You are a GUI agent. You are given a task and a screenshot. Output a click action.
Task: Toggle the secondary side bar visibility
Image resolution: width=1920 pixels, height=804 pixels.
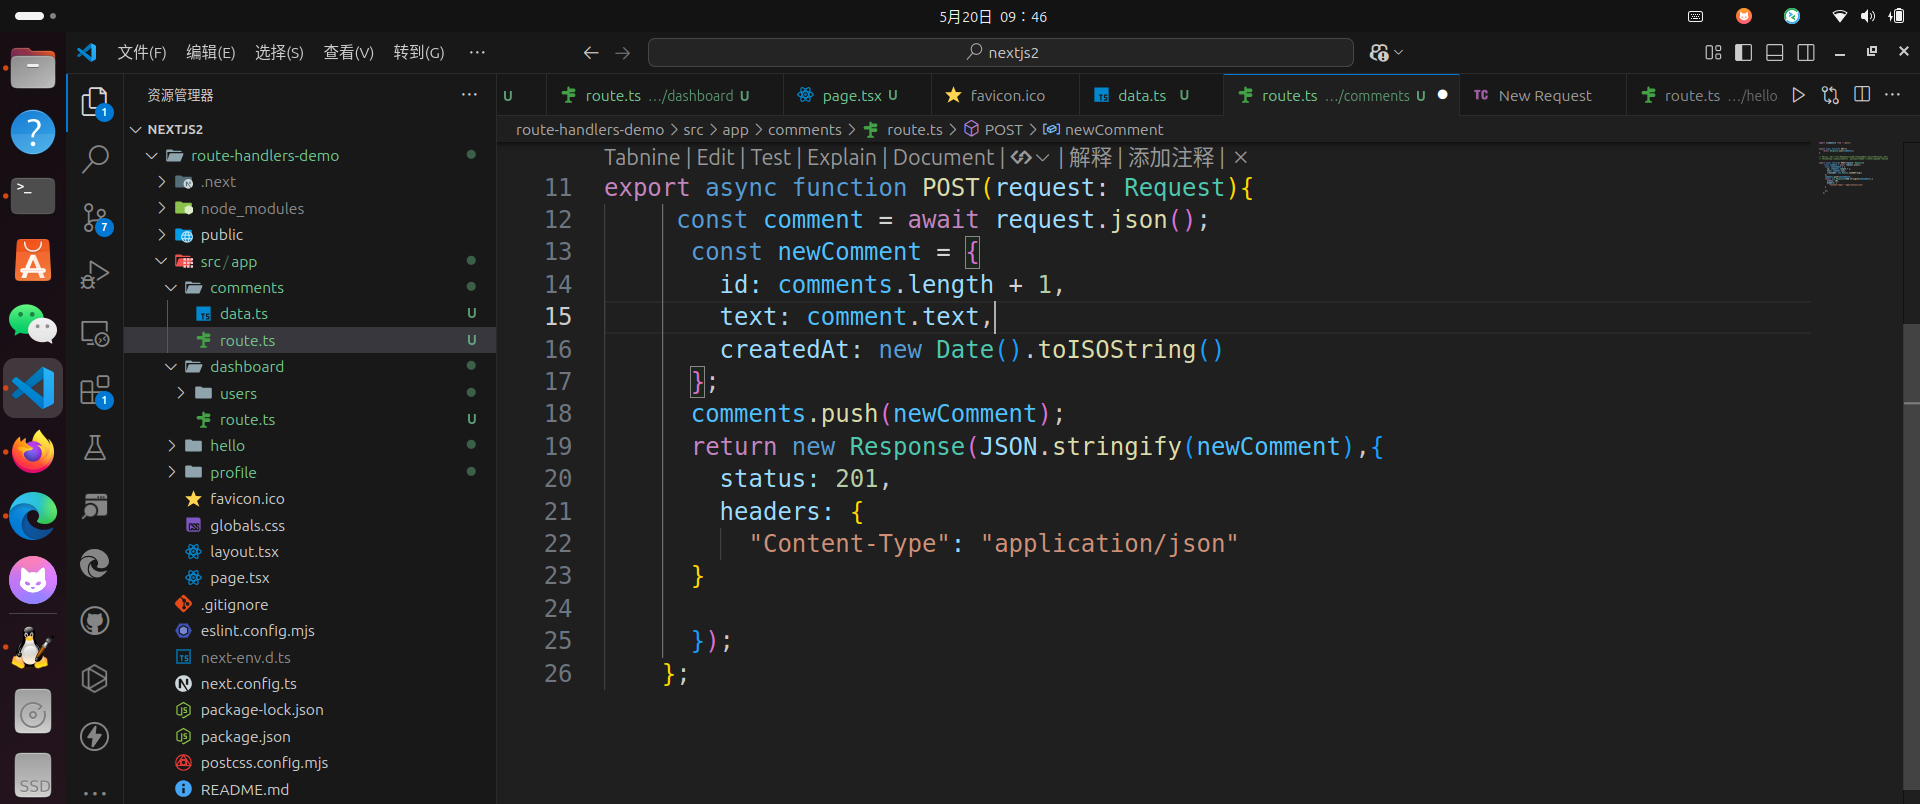tap(1806, 52)
